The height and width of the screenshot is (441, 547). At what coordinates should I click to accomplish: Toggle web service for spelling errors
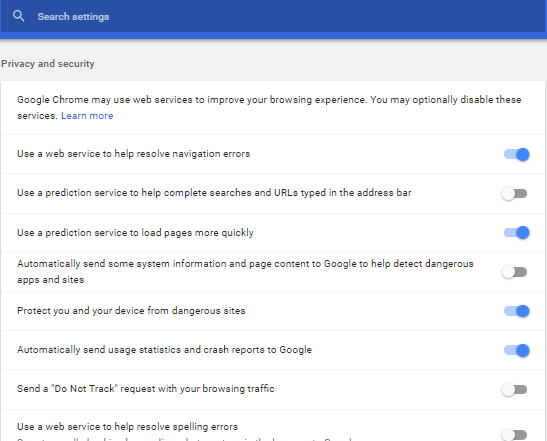coord(514,435)
